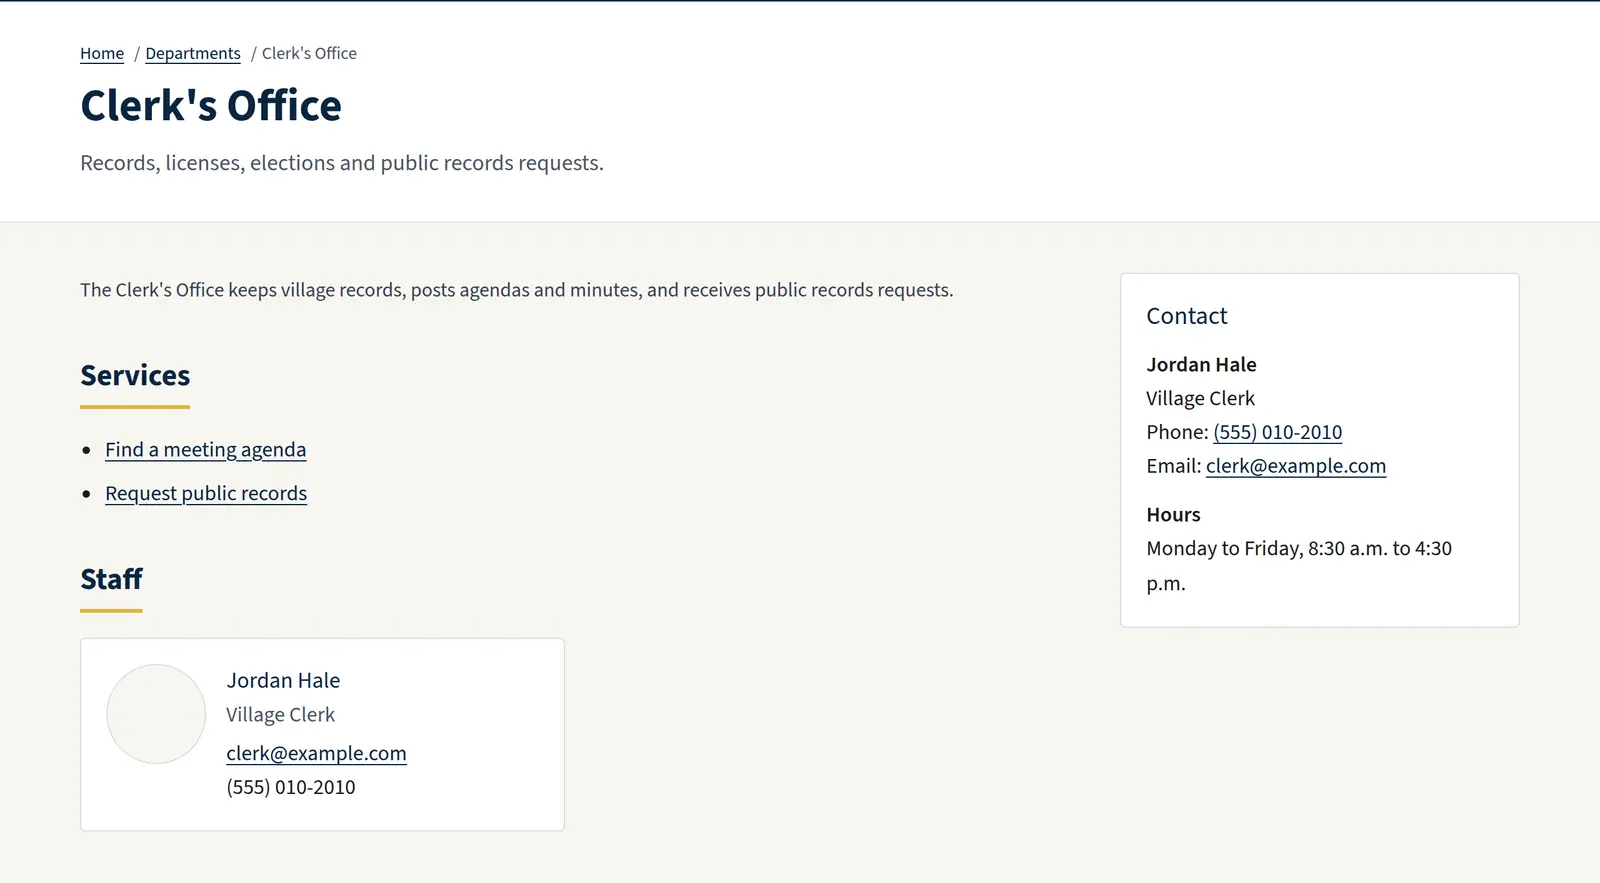Click the Clerk's Office breadcrumb text
Image resolution: width=1600 pixels, height=883 pixels.
(309, 54)
